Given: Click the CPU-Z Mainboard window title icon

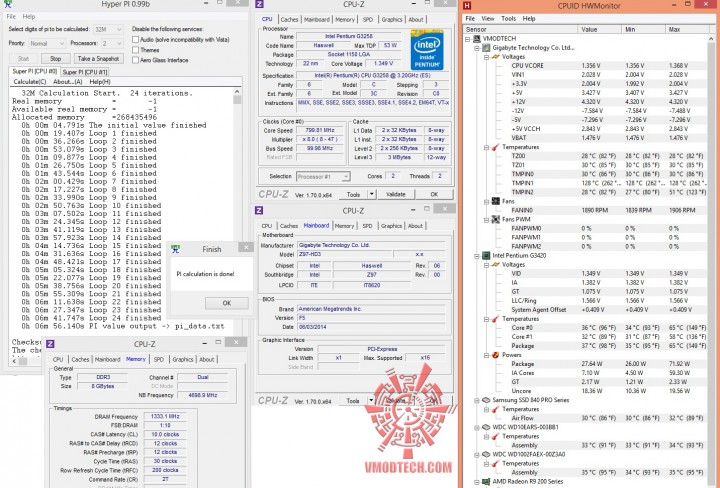Looking at the screenshot, I should 259,210.
